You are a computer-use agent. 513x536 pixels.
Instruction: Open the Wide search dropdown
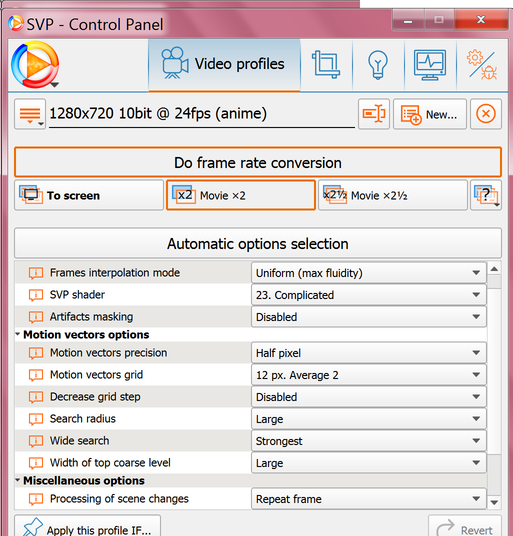click(369, 441)
